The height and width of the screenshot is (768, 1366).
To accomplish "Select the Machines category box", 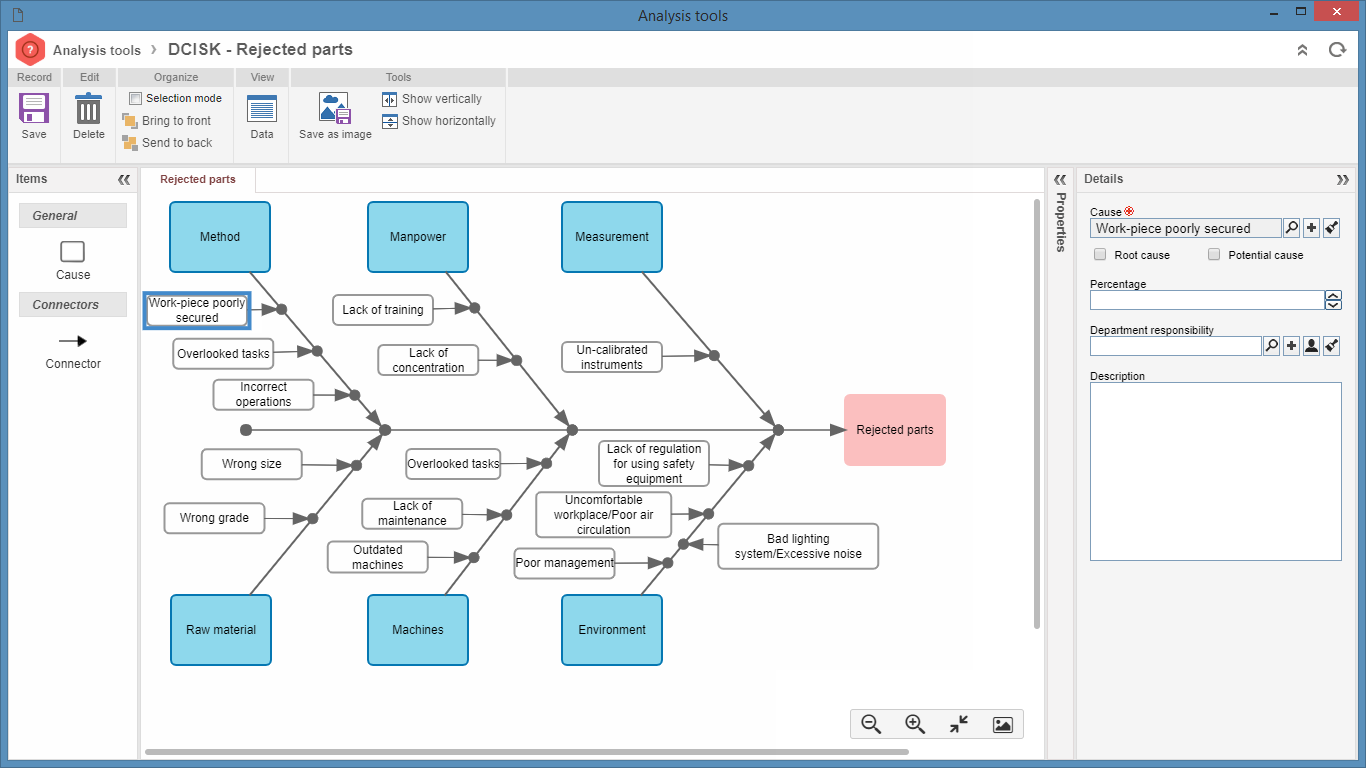I will (418, 630).
